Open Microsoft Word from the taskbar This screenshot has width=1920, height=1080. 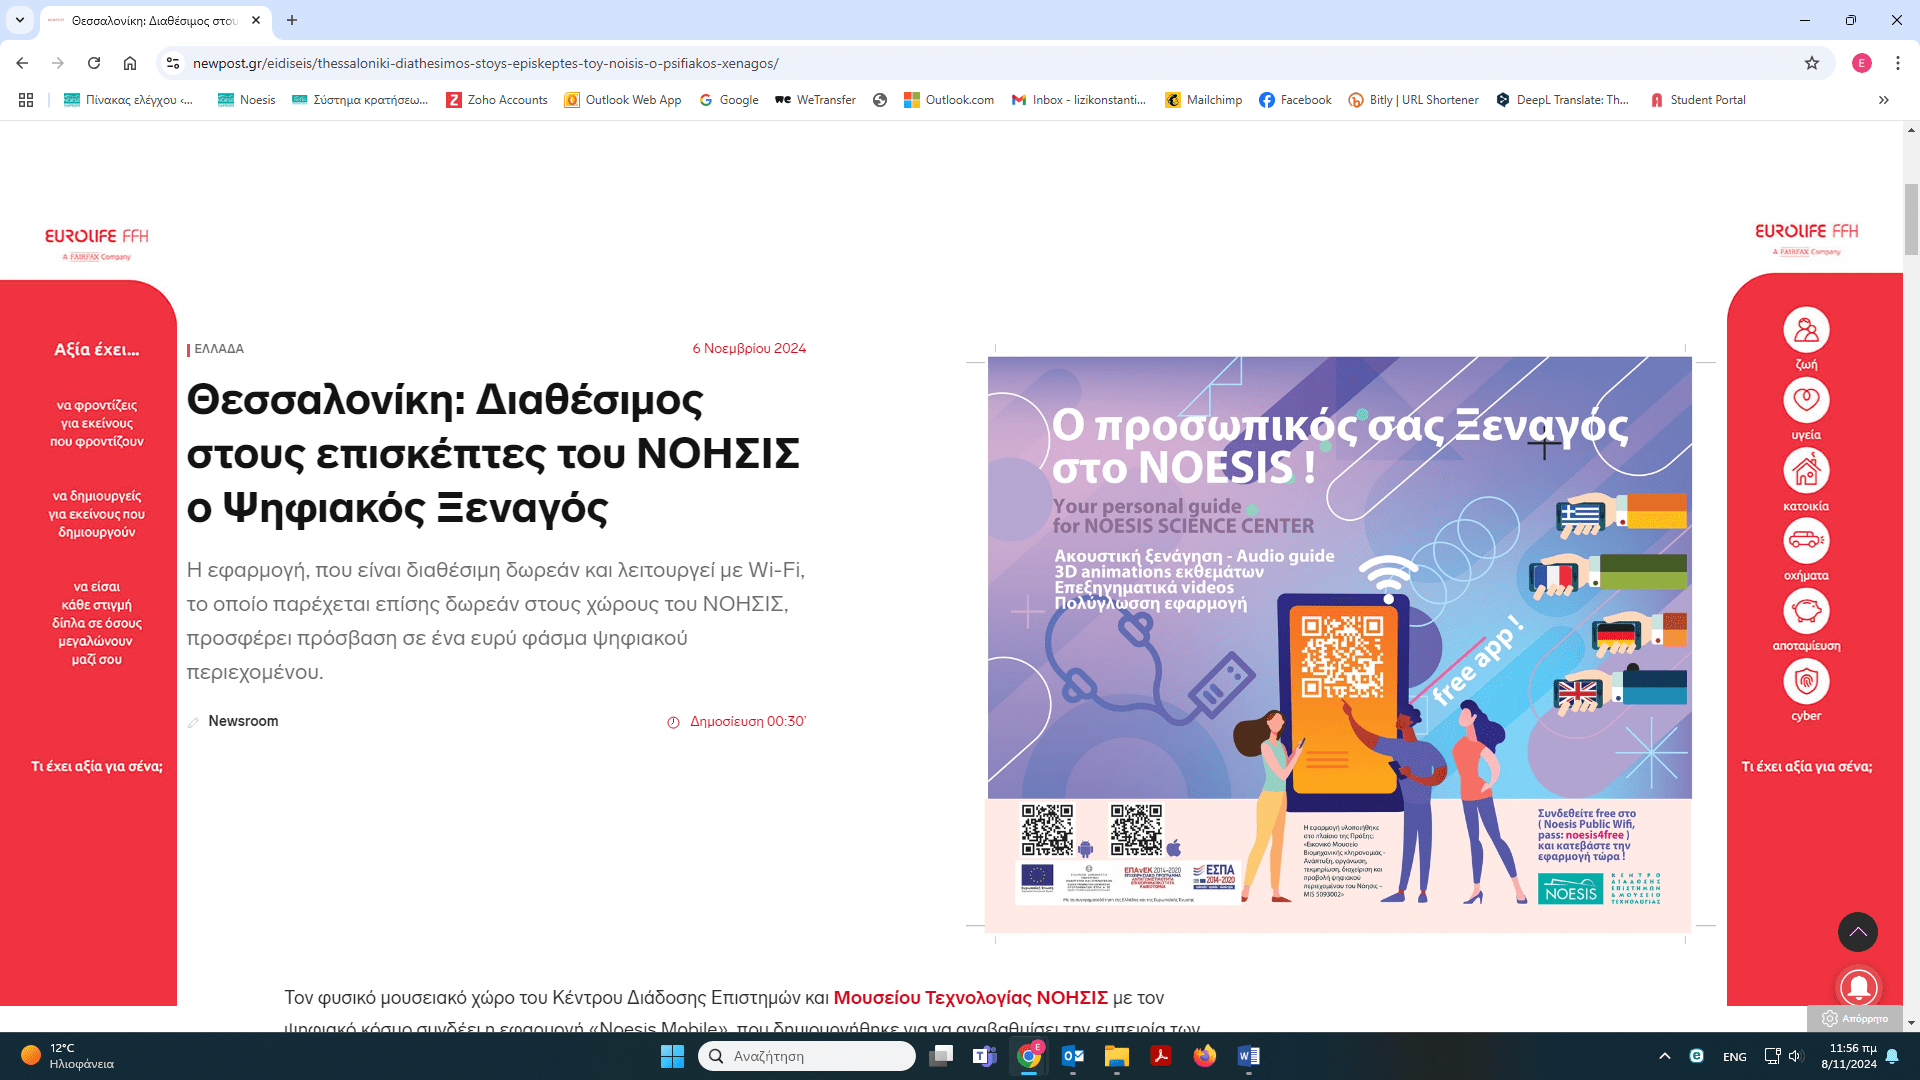click(1249, 1056)
